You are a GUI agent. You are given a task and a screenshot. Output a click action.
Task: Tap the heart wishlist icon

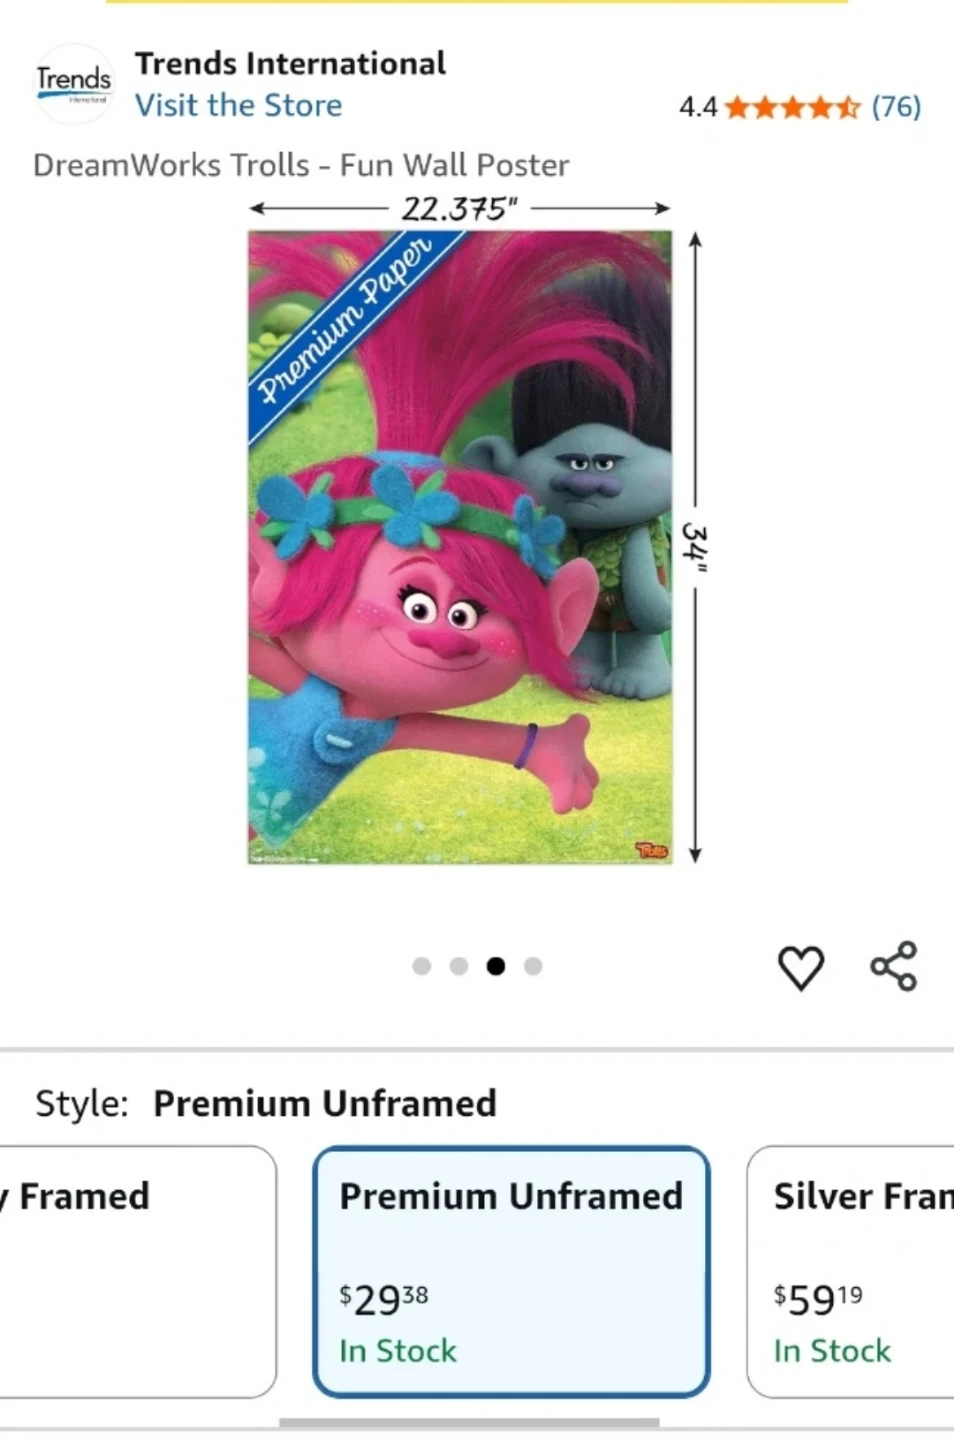(x=800, y=967)
